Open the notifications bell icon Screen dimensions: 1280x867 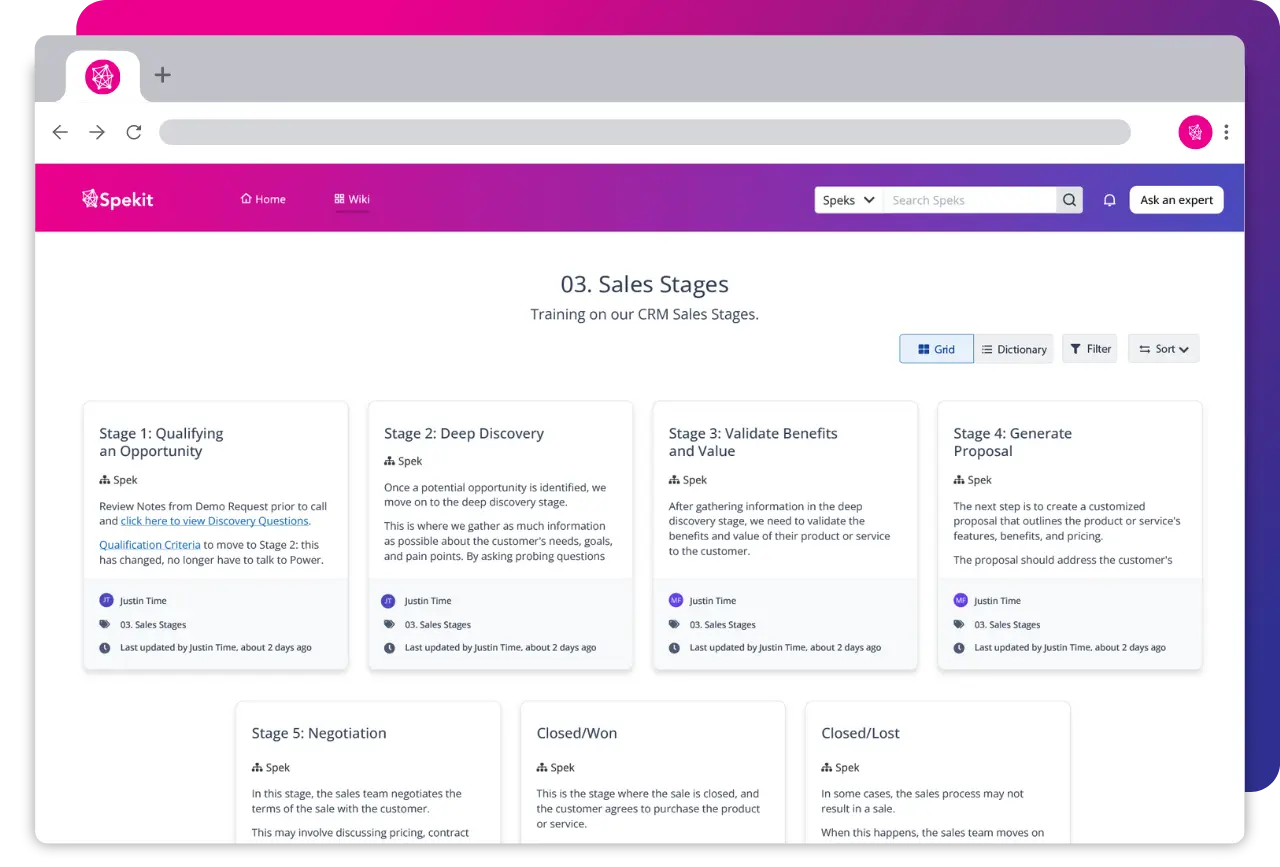pyautogui.click(x=1109, y=199)
